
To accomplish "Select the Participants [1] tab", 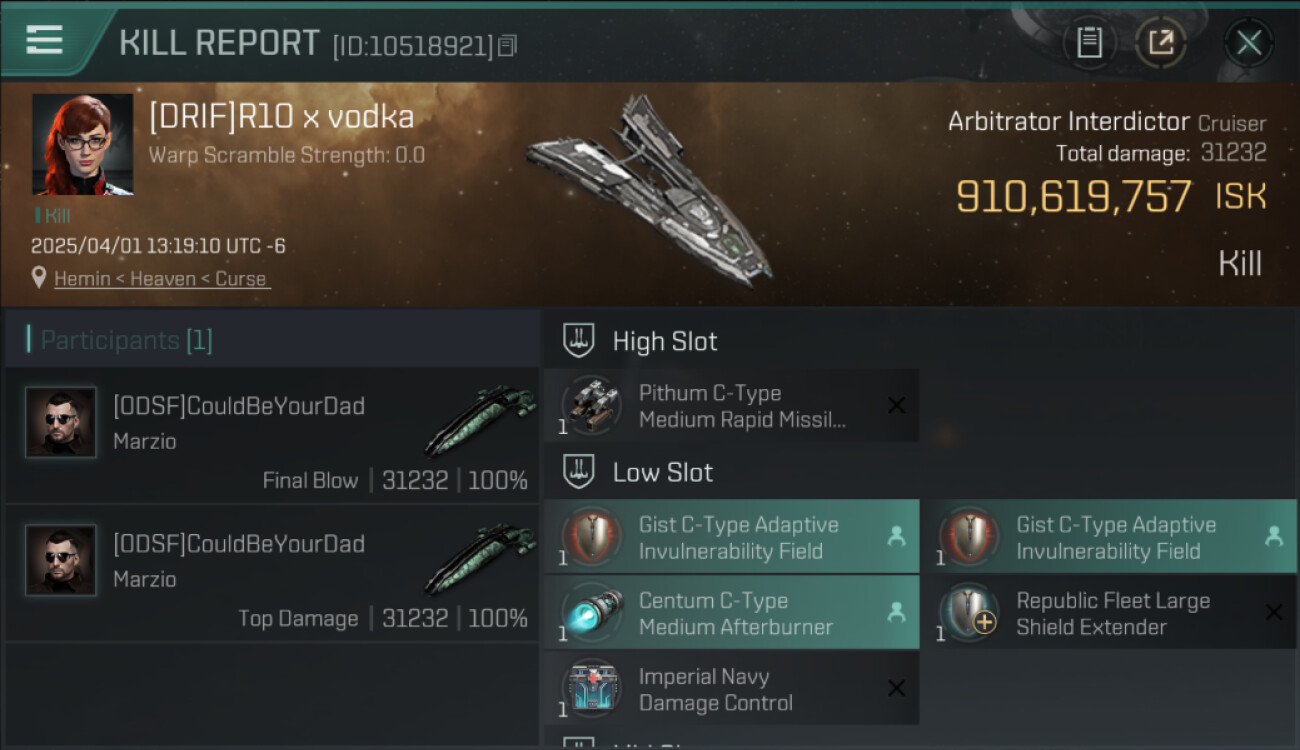I will pyautogui.click(x=126, y=340).
